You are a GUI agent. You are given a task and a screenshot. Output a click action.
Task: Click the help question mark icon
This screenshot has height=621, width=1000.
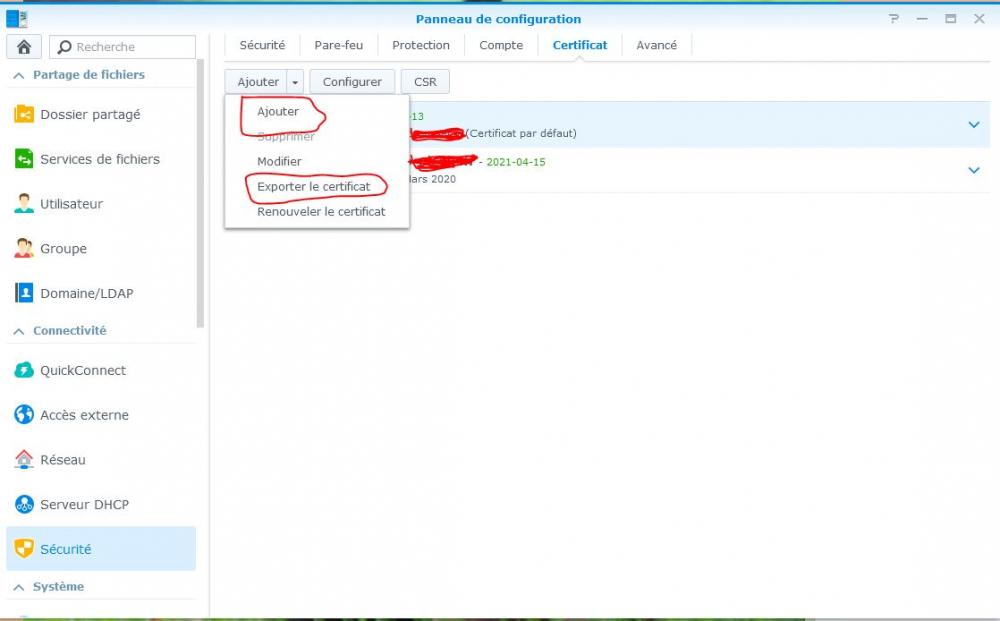[893, 19]
